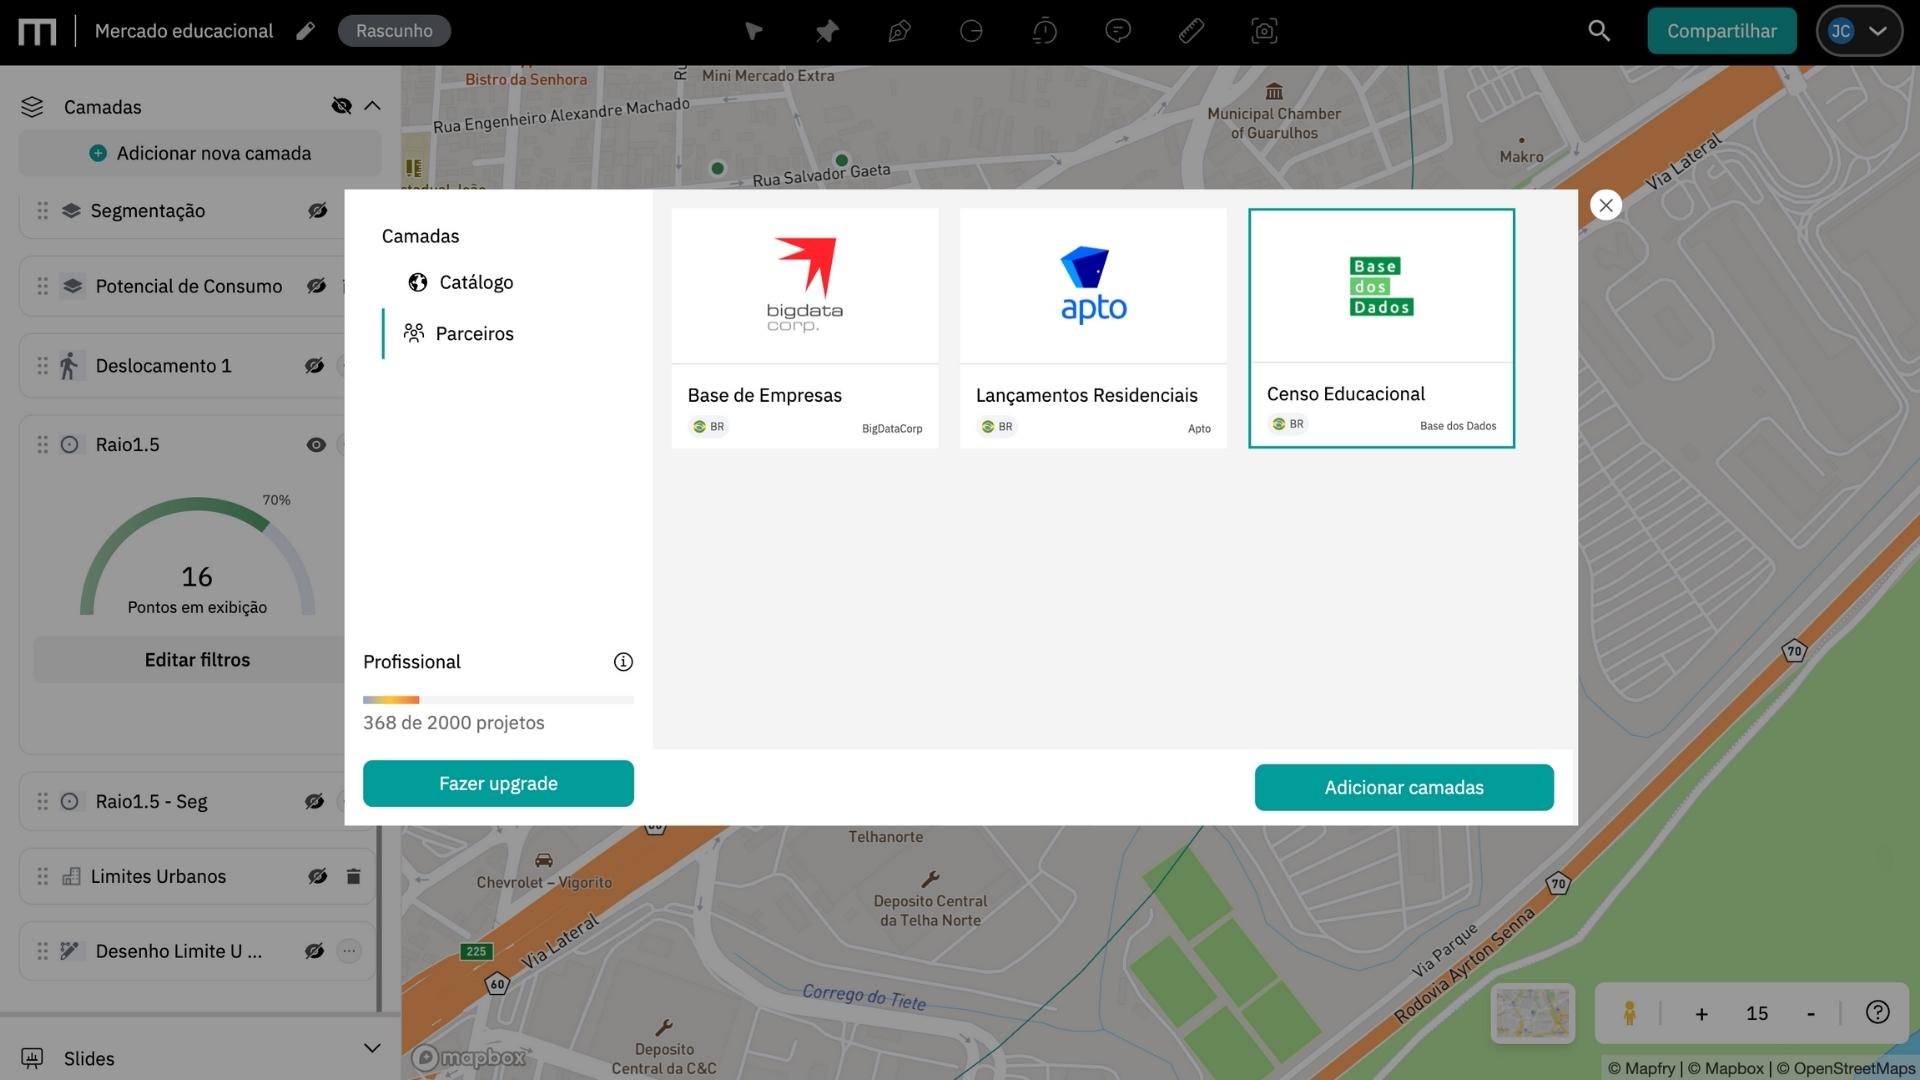Switch to the Catálogo section
1920x1080 pixels.
(476, 282)
